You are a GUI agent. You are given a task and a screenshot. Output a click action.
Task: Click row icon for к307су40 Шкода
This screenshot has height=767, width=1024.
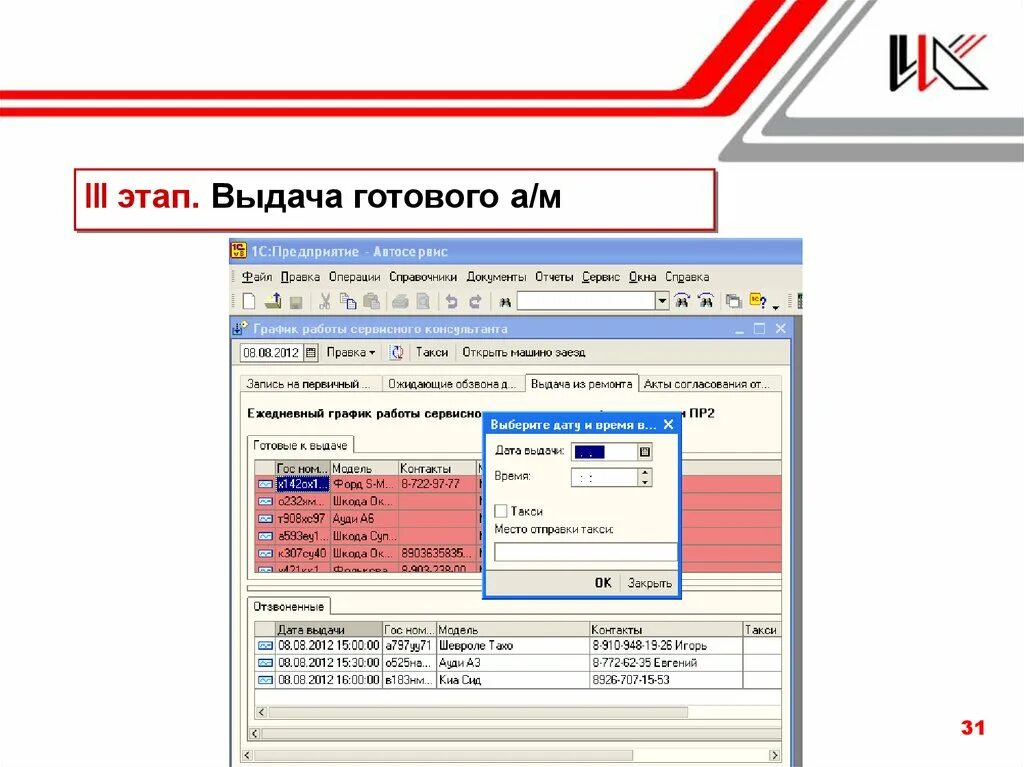tap(265, 553)
